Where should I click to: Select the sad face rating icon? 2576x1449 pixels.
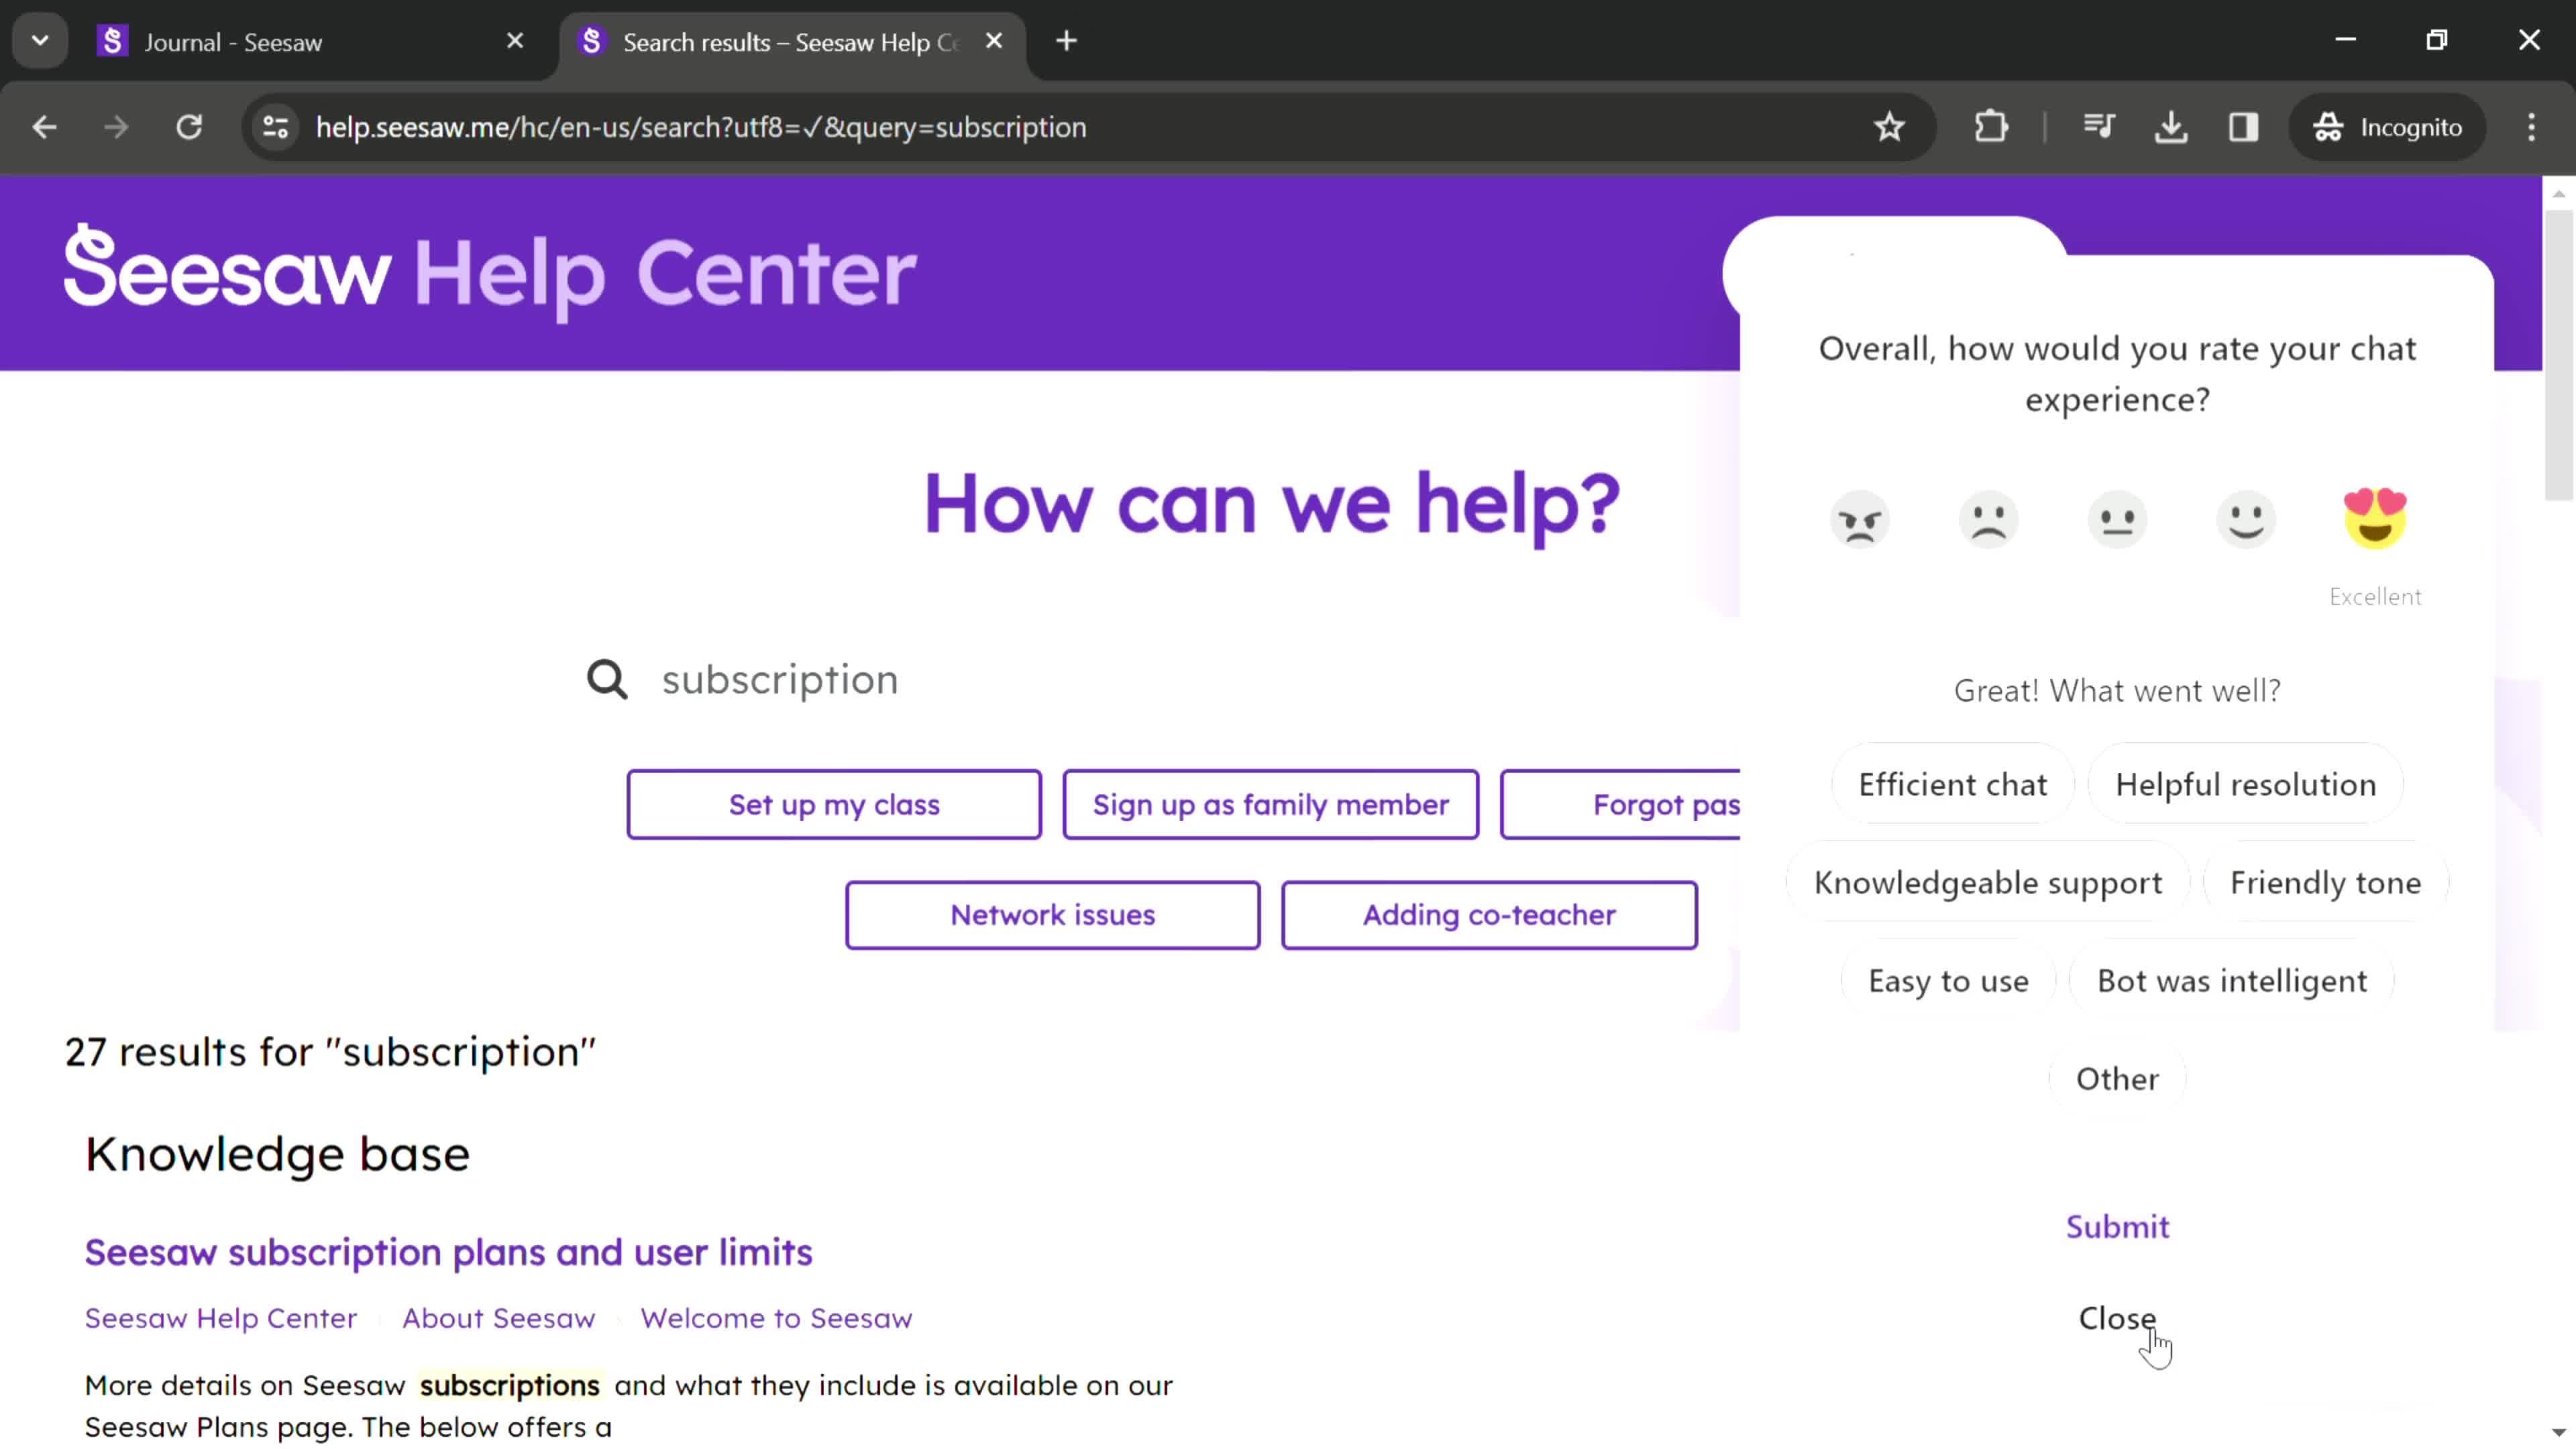tap(1988, 519)
